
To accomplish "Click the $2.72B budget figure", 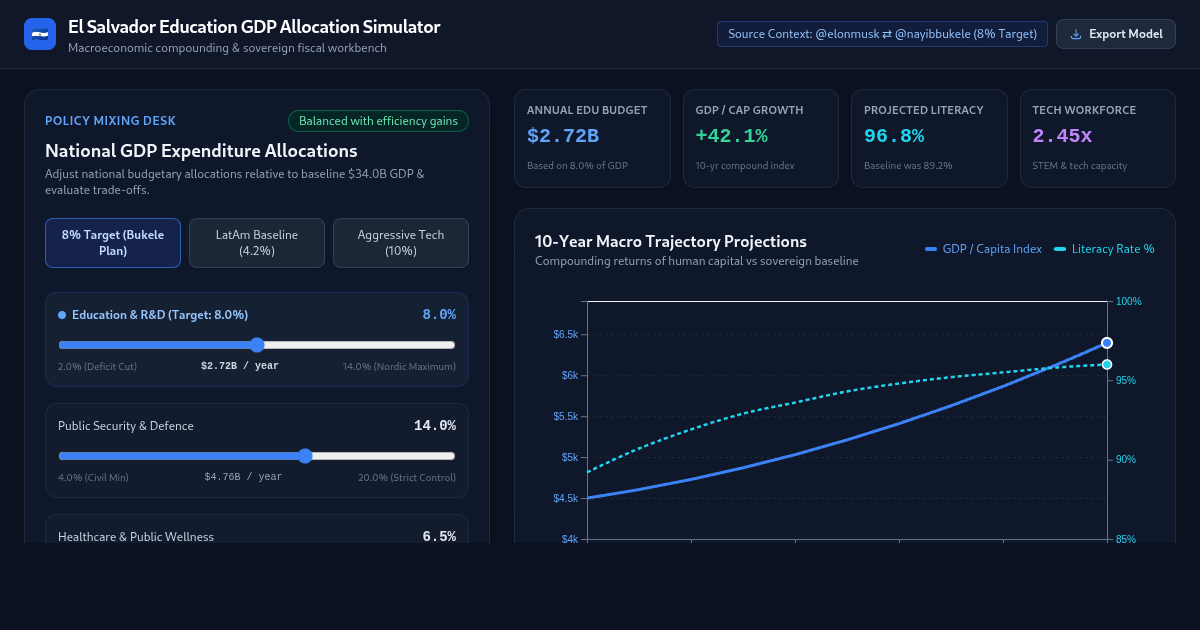I will pyautogui.click(x=563, y=136).
